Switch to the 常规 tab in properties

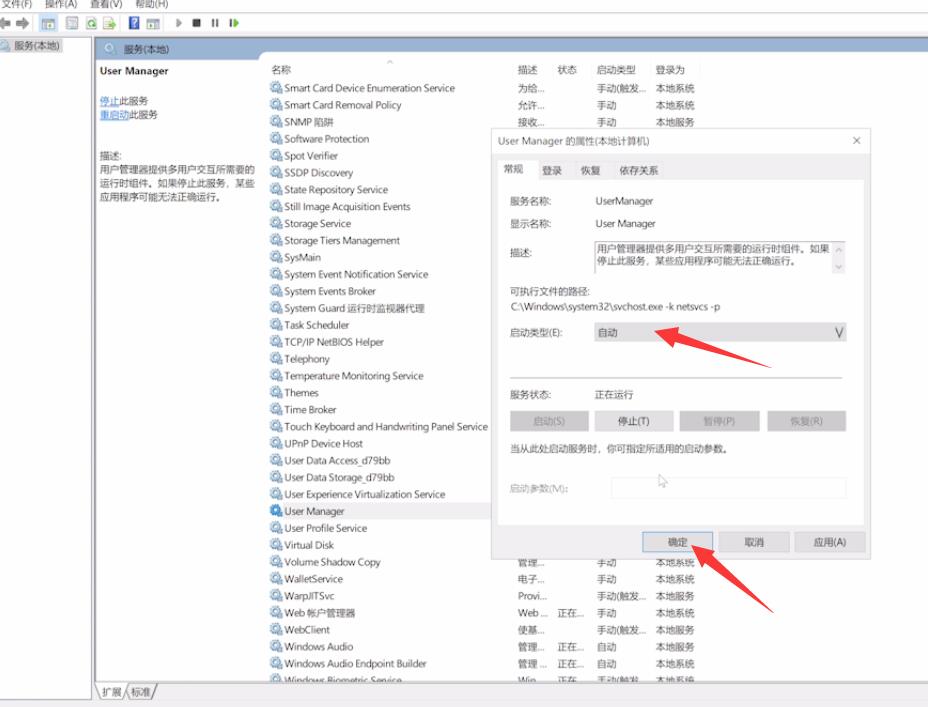coord(513,169)
